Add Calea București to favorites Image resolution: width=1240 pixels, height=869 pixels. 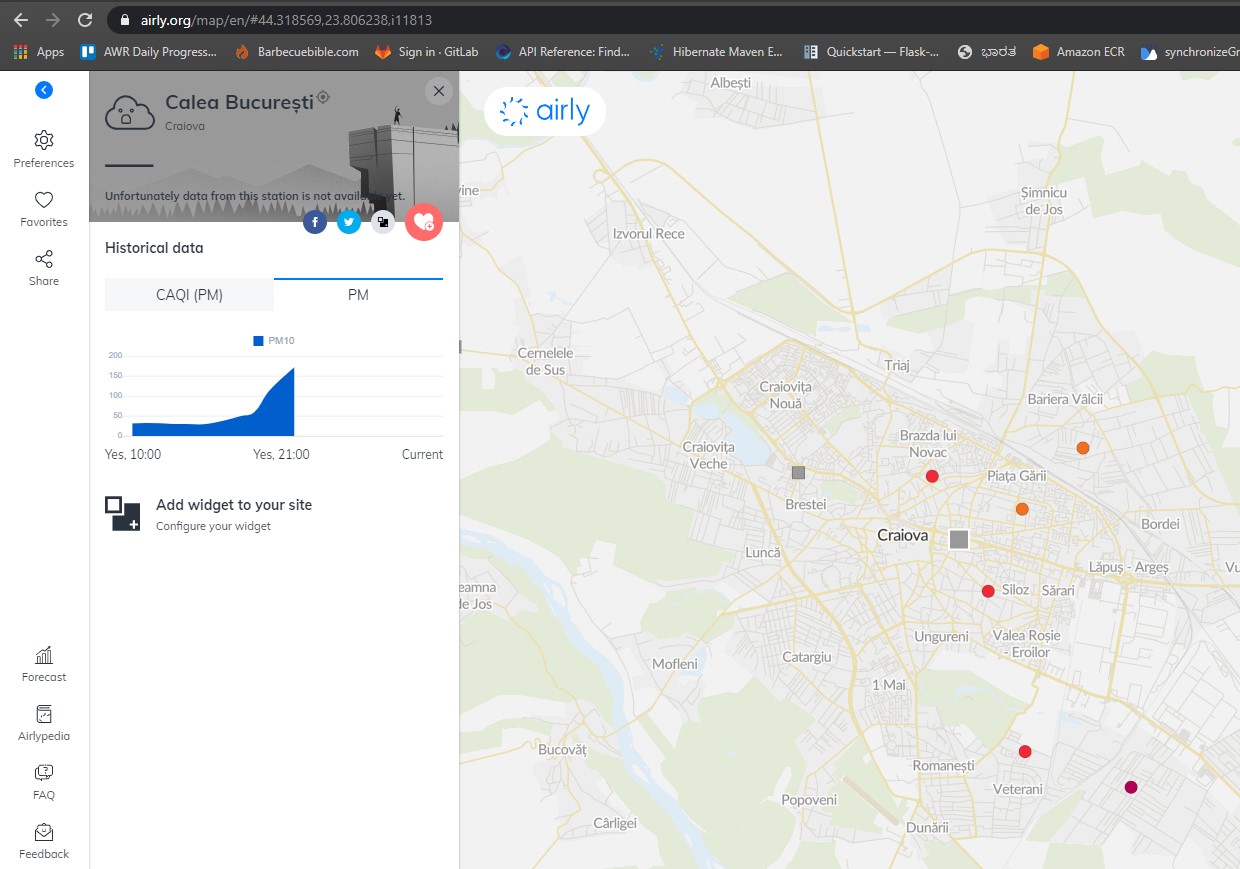coord(423,222)
